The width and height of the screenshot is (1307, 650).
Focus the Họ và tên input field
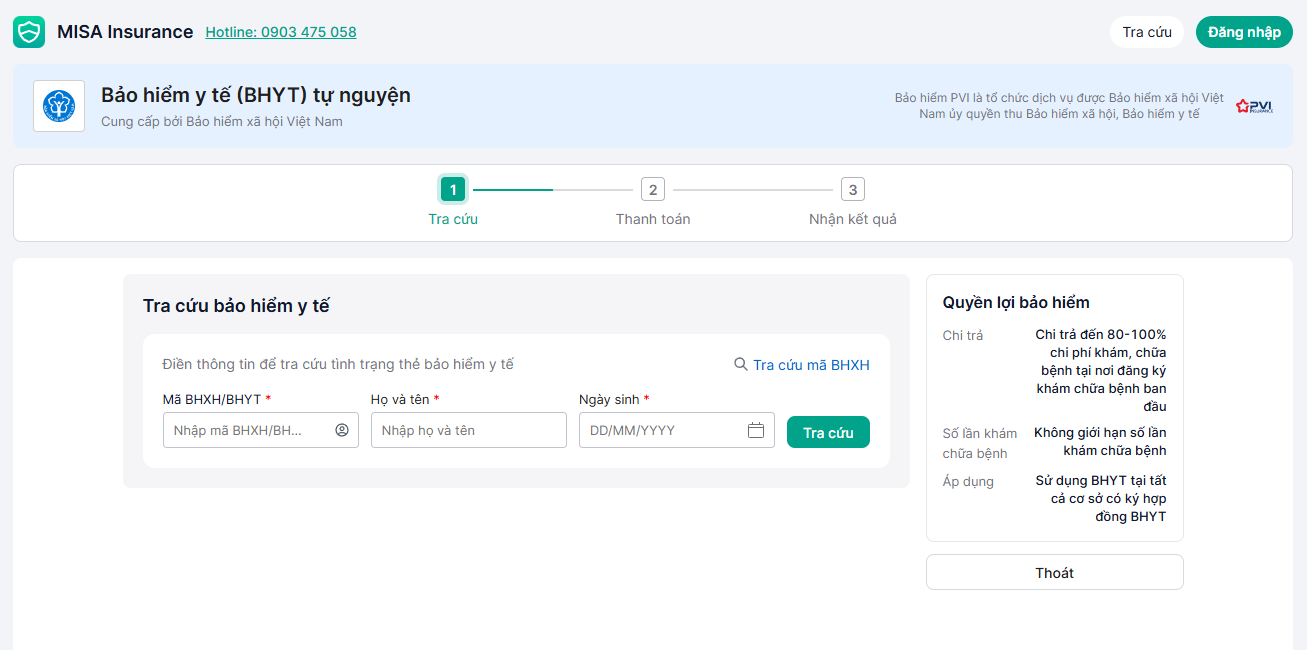[468, 430]
